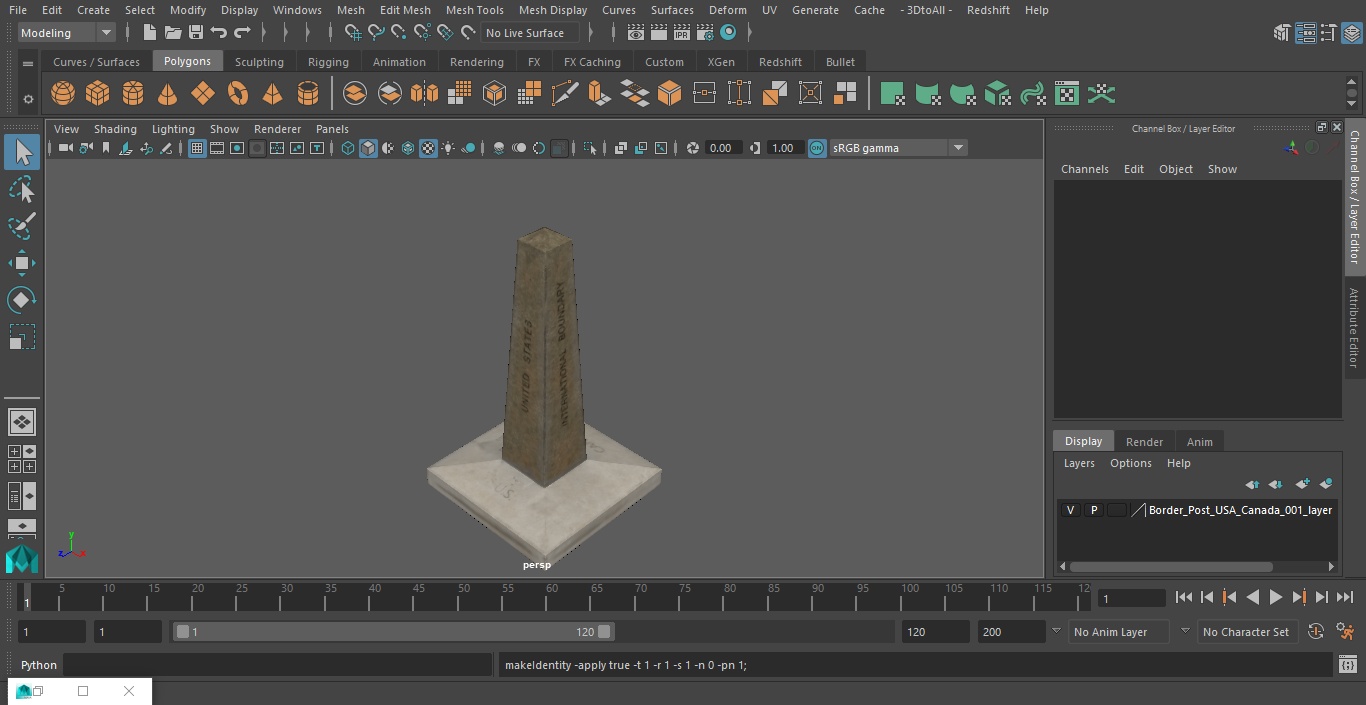The height and width of the screenshot is (705, 1366).
Task: Toggle wireframe display in viewport toolbar
Action: pos(347,148)
